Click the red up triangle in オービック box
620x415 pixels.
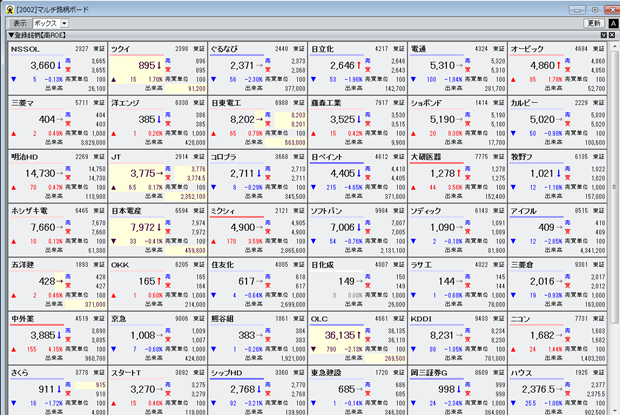(x=513, y=79)
